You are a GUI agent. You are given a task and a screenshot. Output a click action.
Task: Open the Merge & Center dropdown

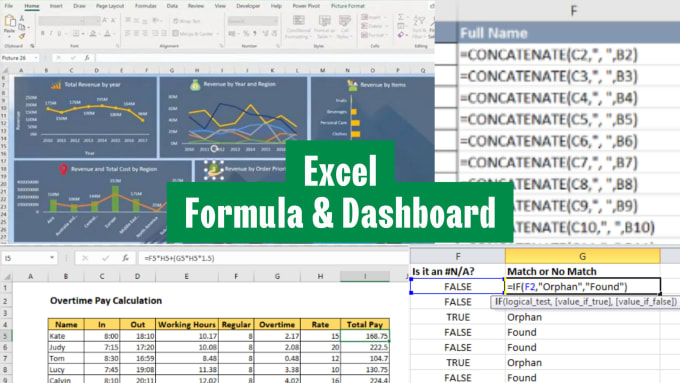[218, 33]
